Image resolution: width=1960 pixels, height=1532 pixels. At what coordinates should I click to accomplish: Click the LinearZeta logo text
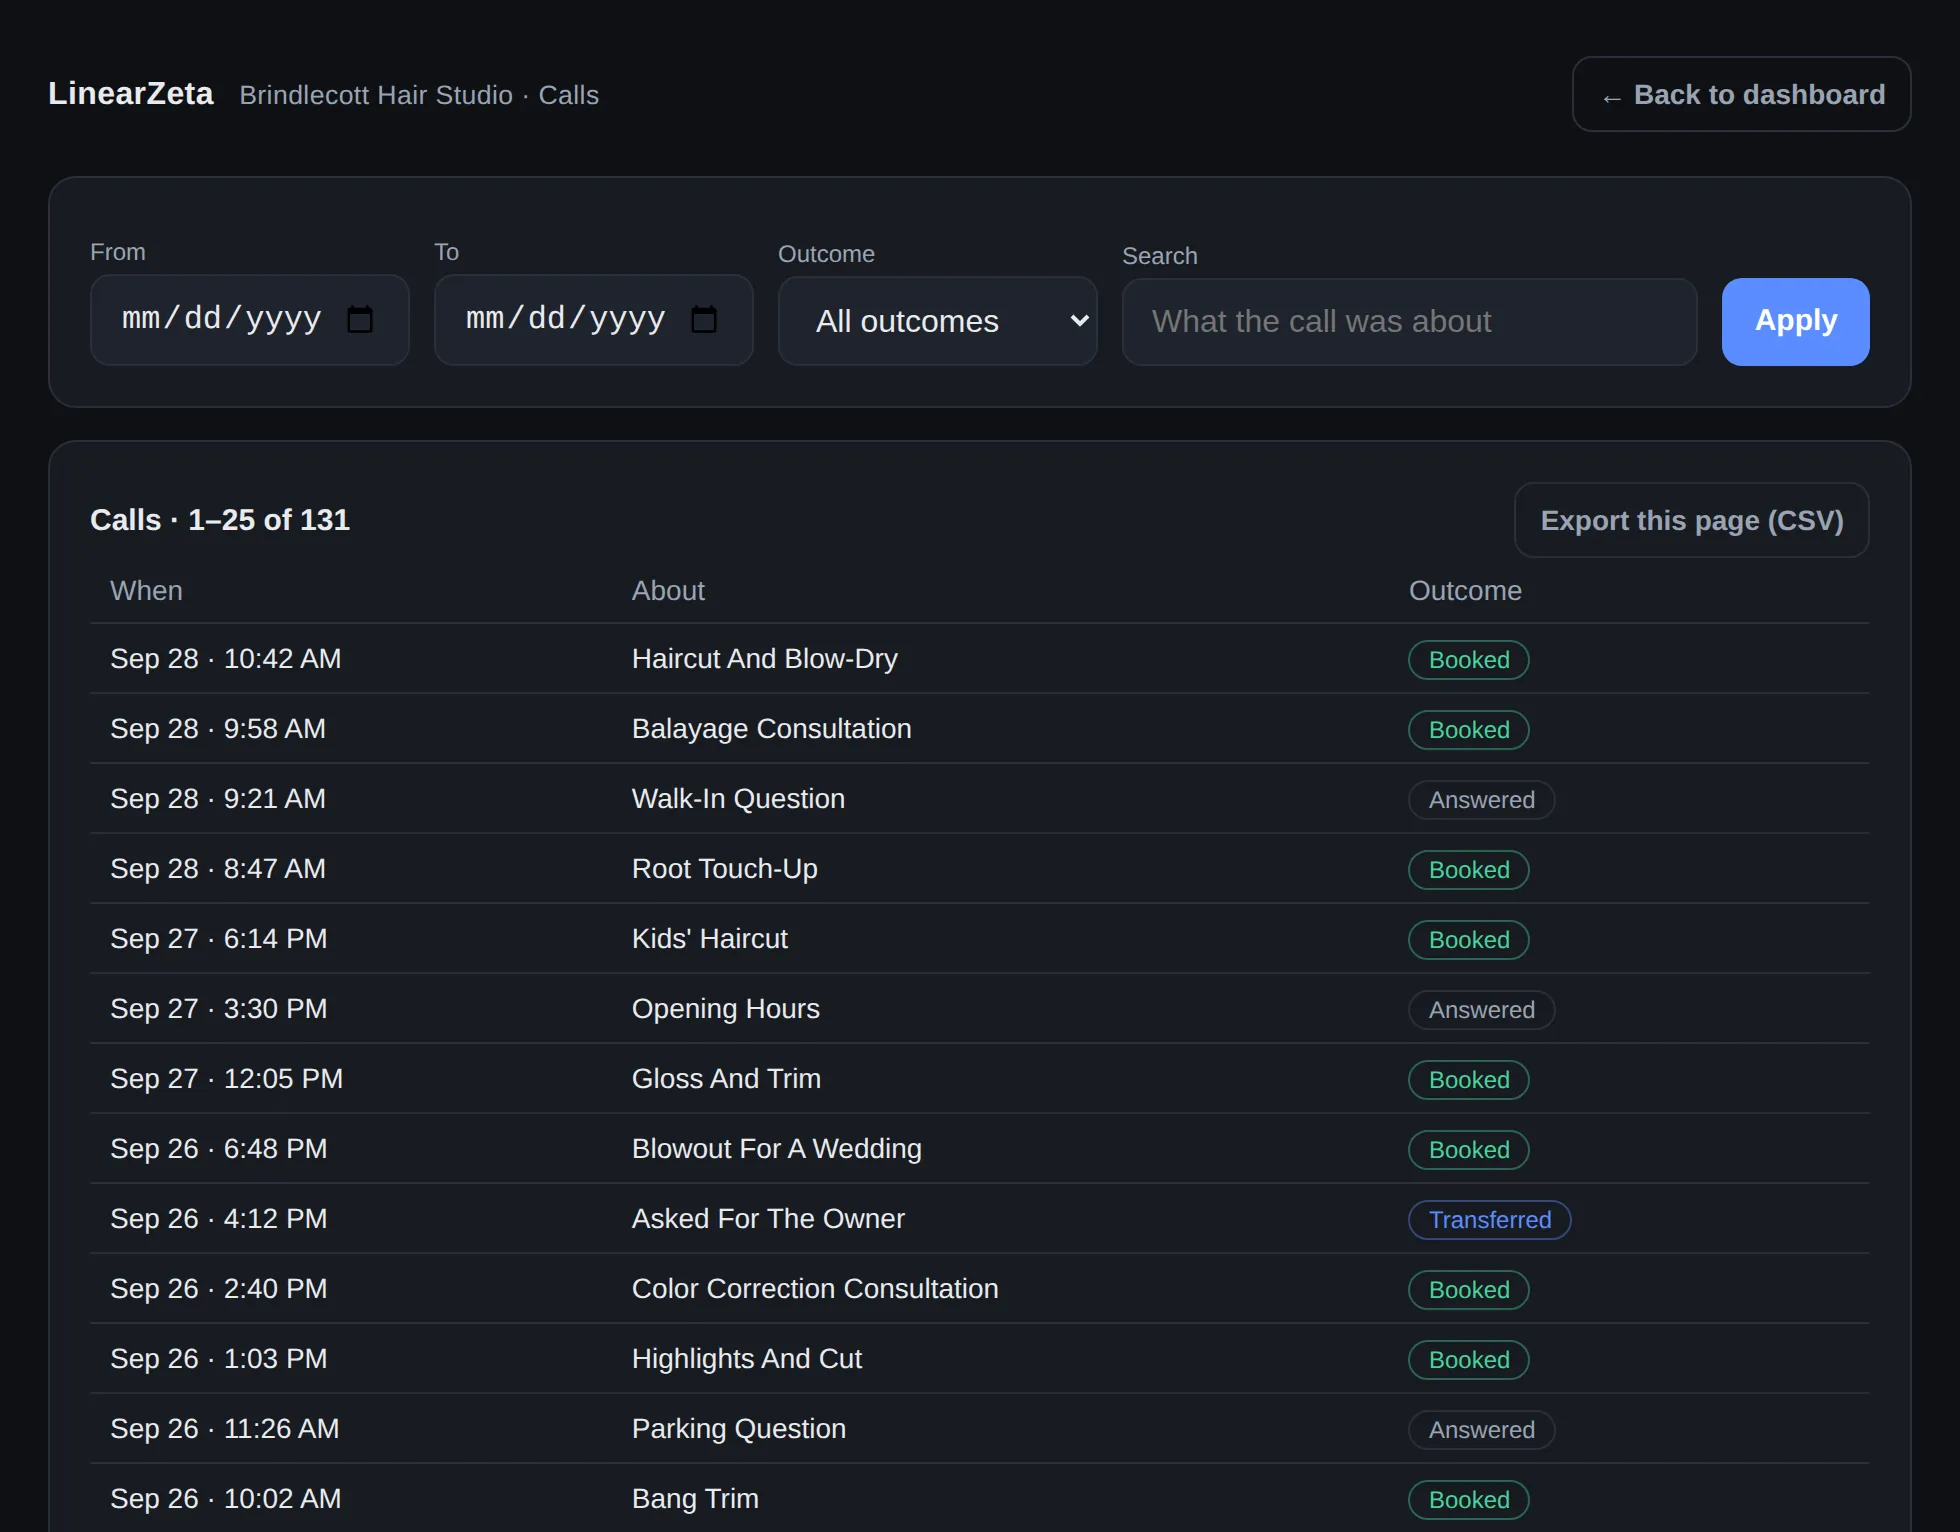(x=131, y=93)
